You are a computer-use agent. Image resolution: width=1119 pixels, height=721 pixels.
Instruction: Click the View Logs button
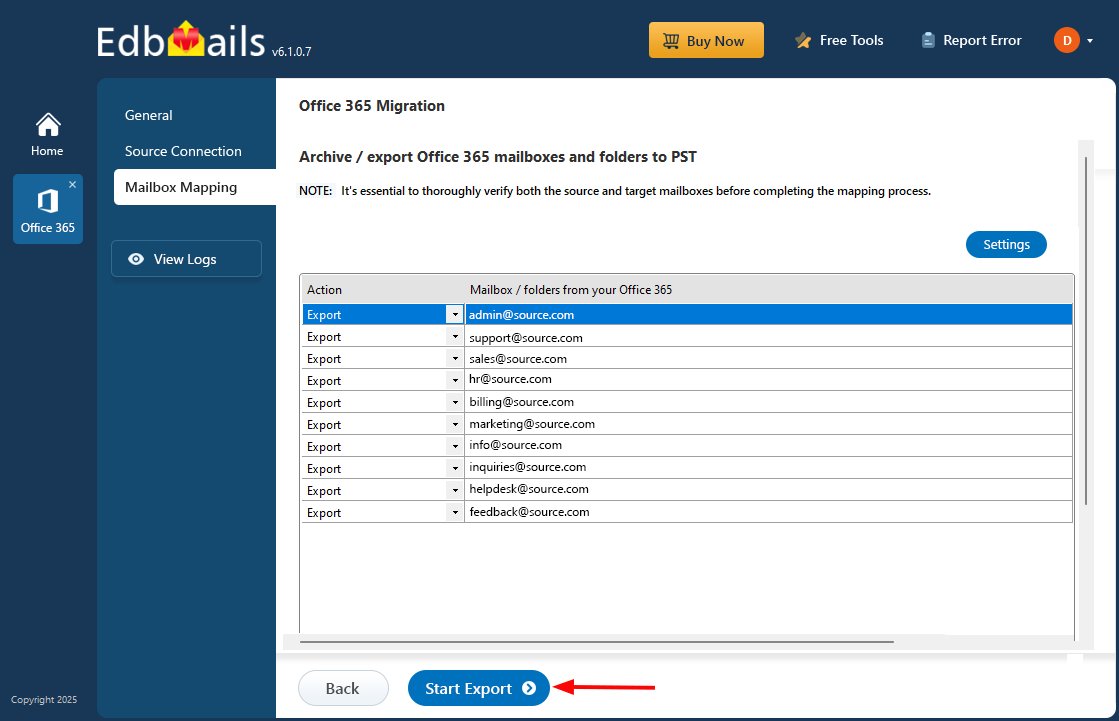(x=186, y=258)
